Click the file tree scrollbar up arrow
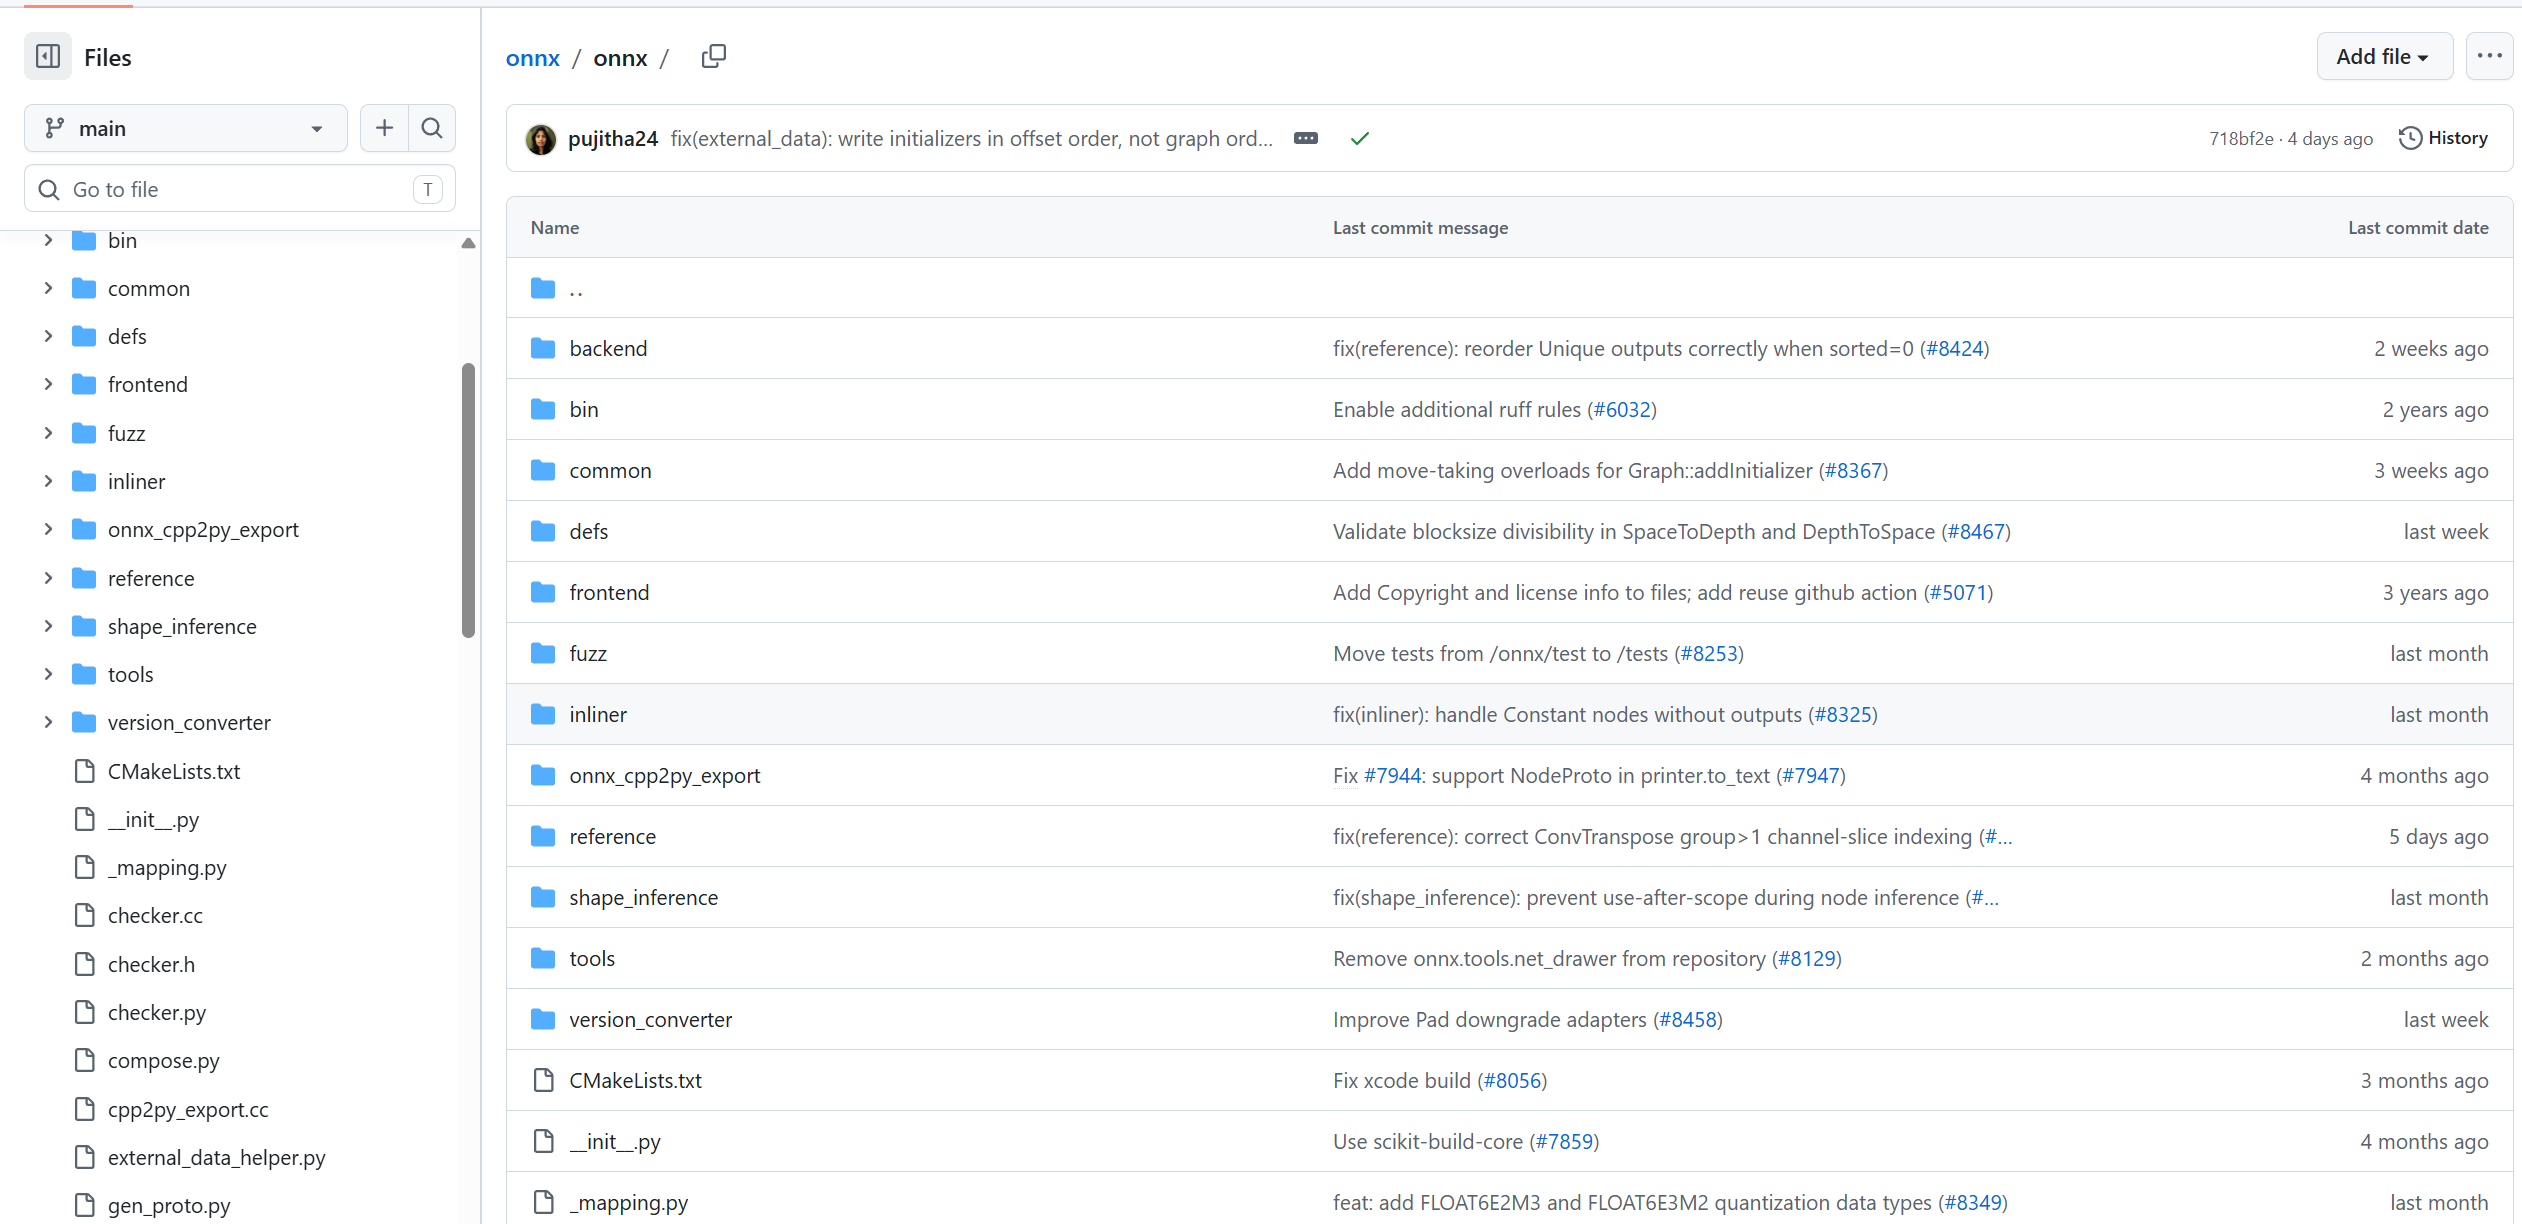The height and width of the screenshot is (1224, 2522). 468,243
